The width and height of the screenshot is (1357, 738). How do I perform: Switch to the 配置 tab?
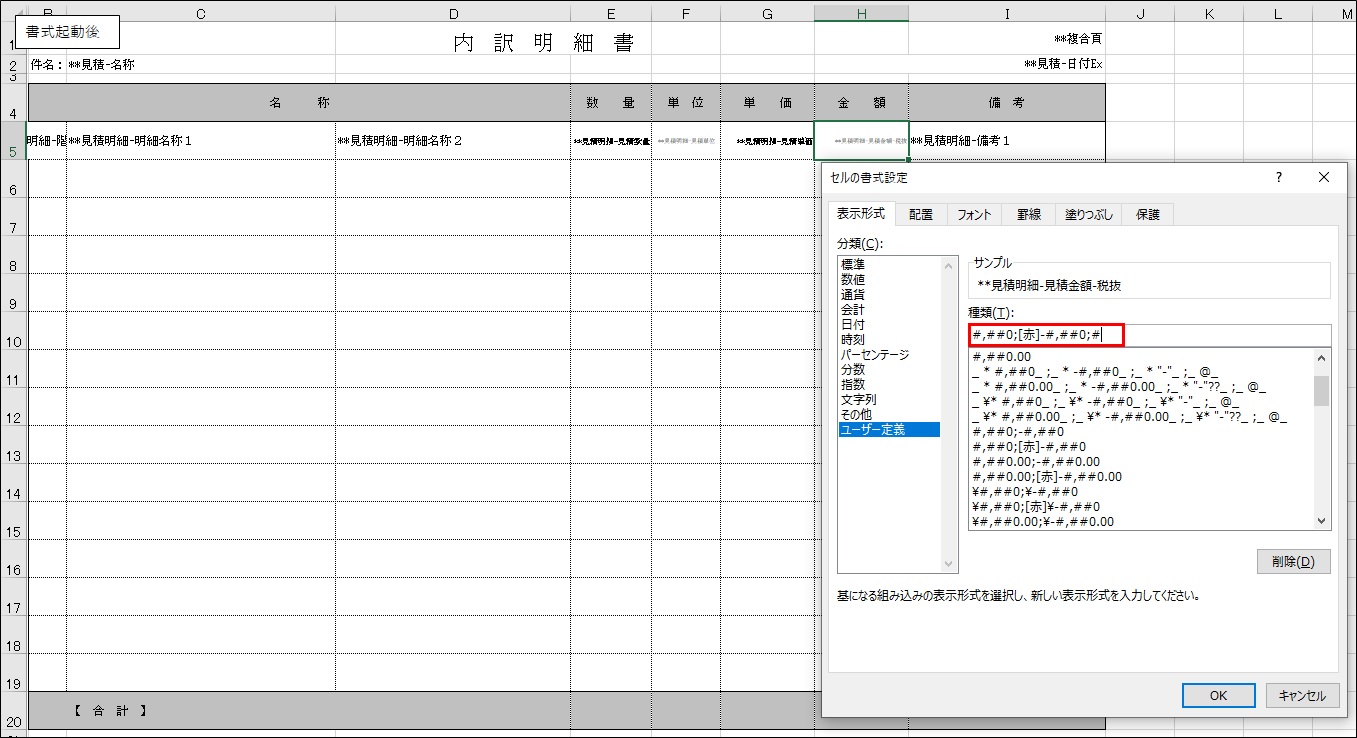pos(921,214)
